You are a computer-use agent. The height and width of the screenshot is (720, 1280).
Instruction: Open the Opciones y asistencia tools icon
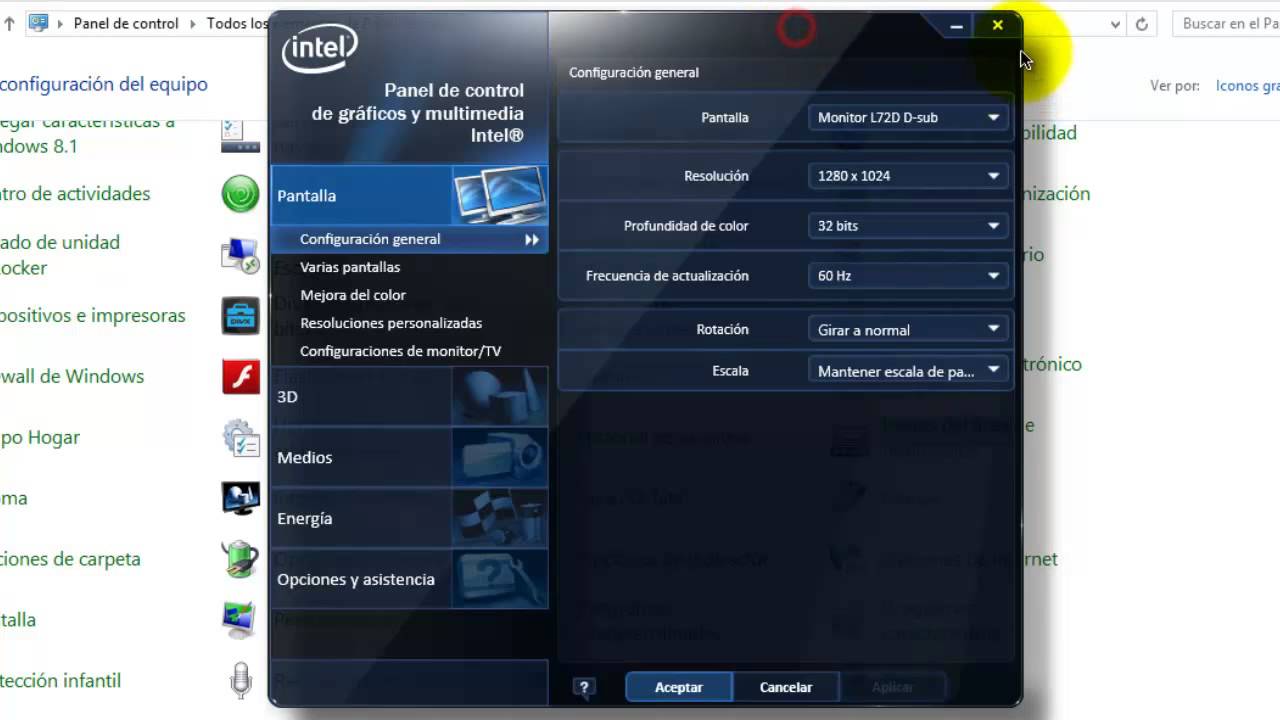click(x=499, y=579)
